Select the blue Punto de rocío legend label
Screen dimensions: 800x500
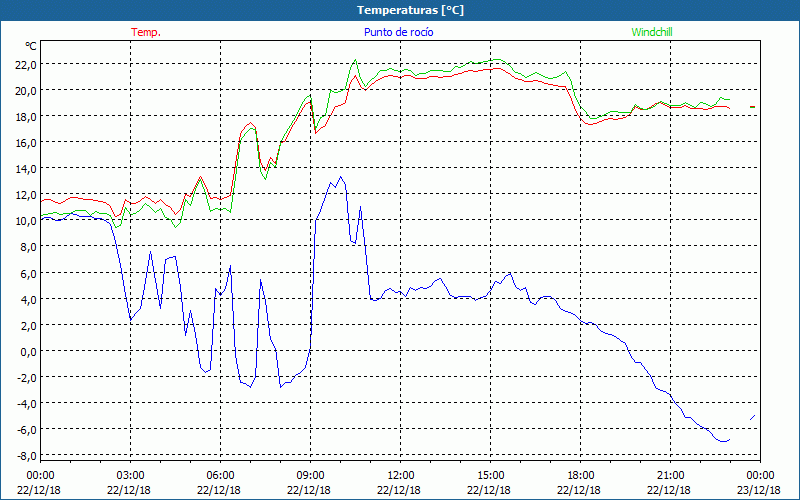click(399, 32)
